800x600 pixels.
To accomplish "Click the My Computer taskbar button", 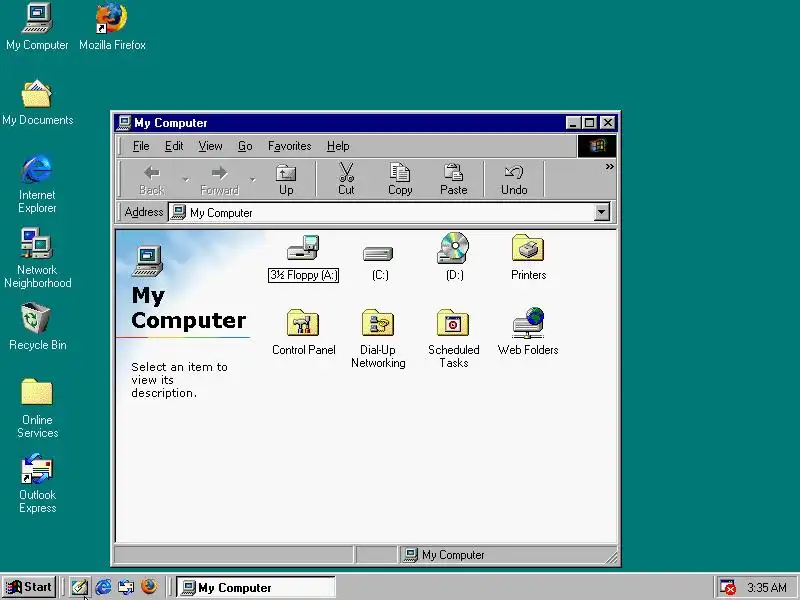I will (x=256, y=587).
